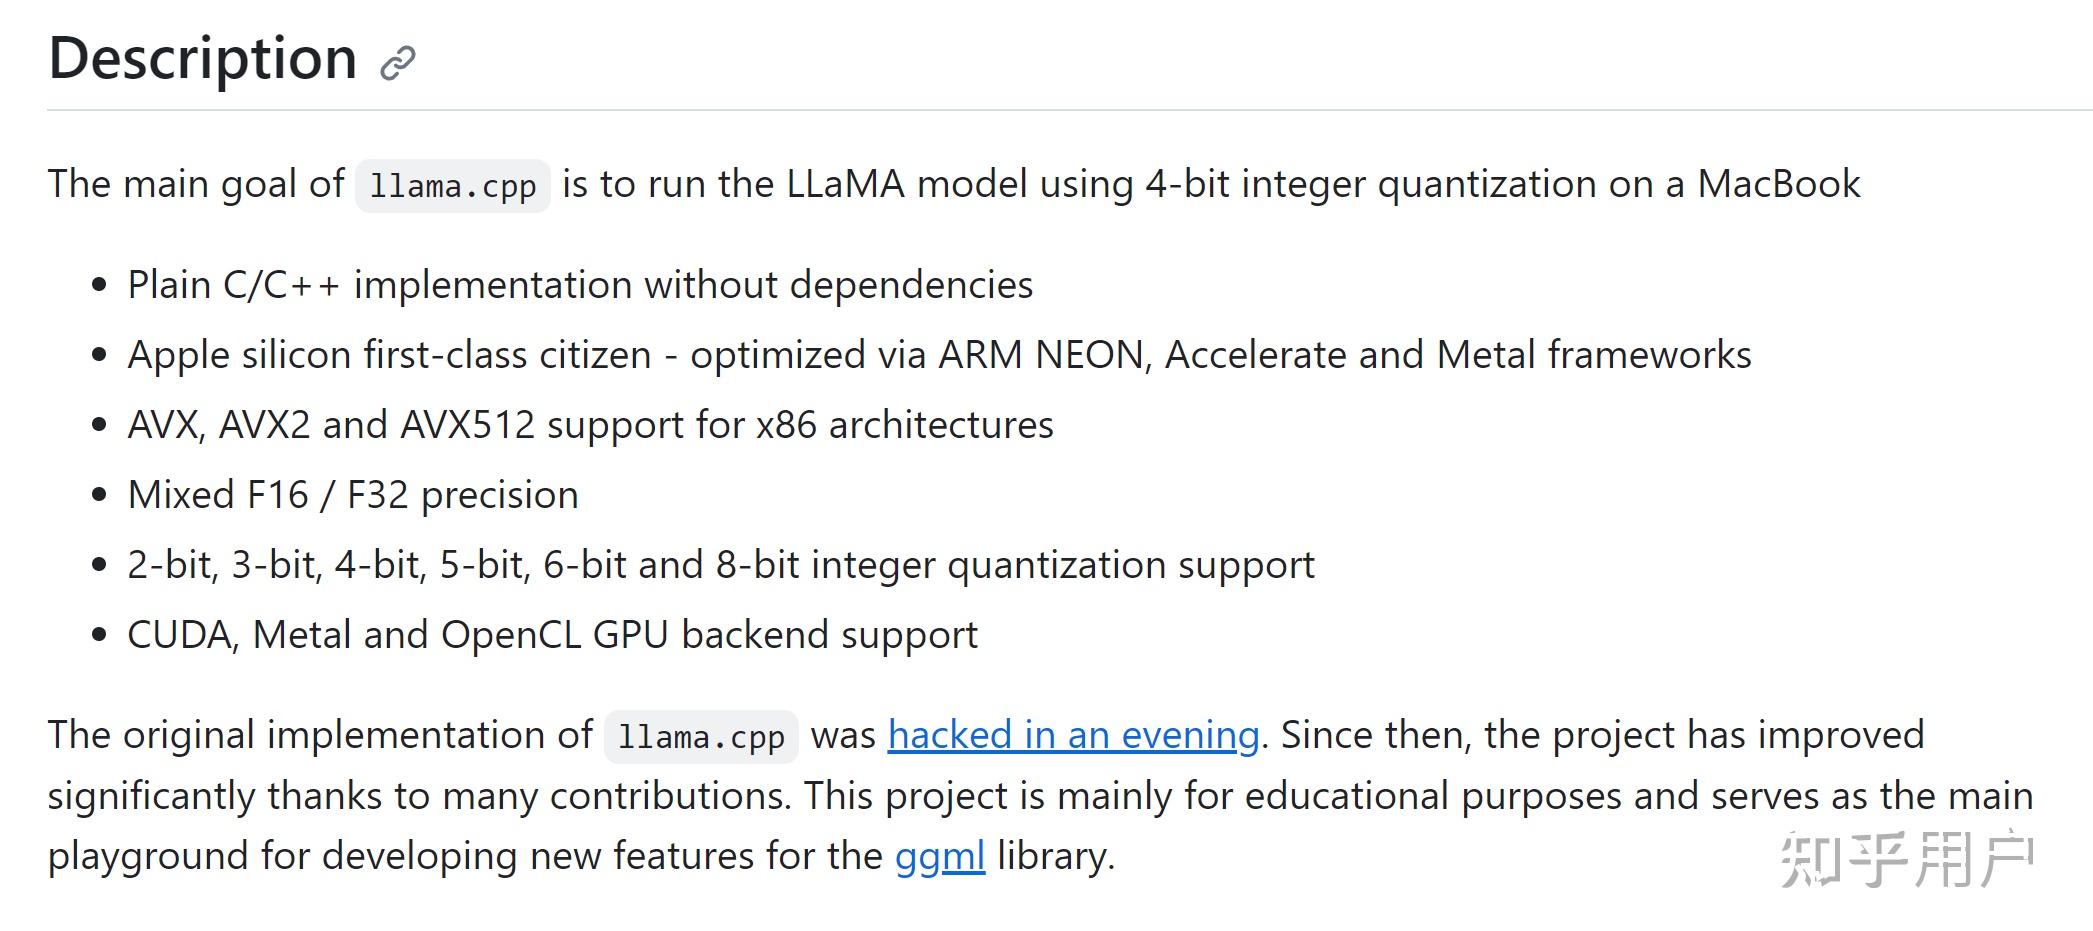This screenshot has height=931, width=2093.
Task: Click the CUDA, Metal and OpenCL bullet
Action: (552, 635)
